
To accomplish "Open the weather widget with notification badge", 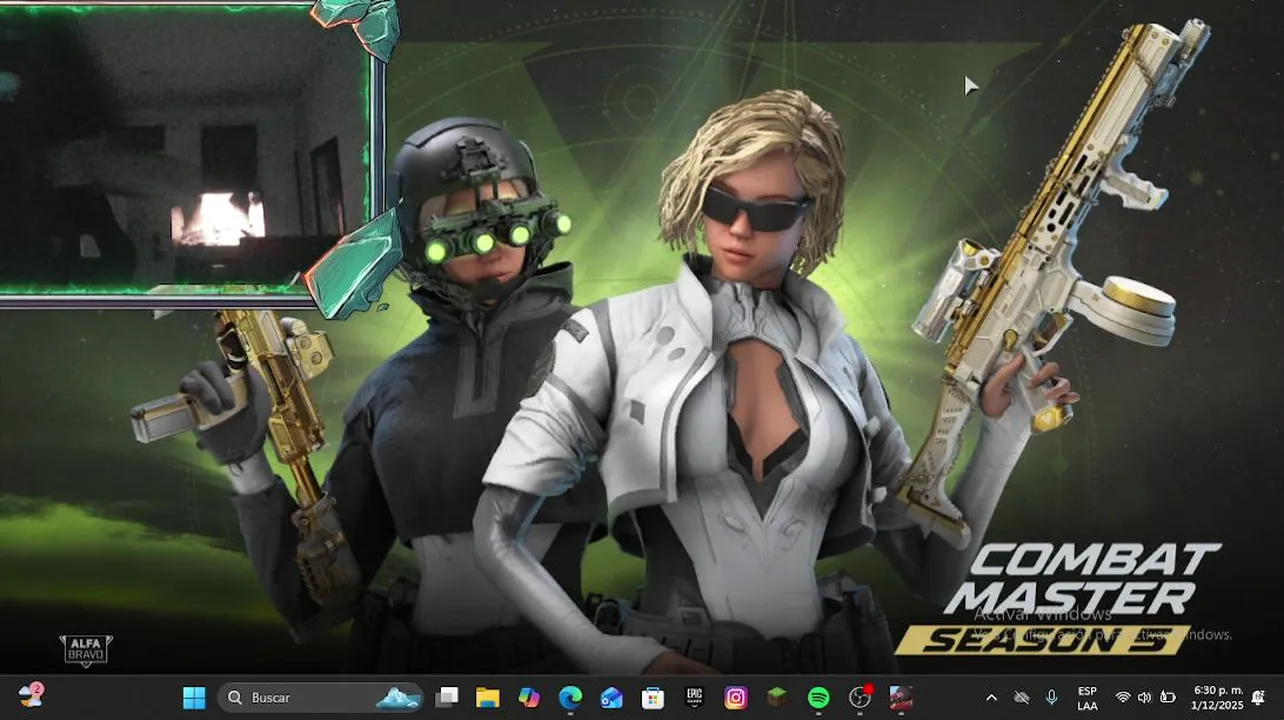I will 30,695.
